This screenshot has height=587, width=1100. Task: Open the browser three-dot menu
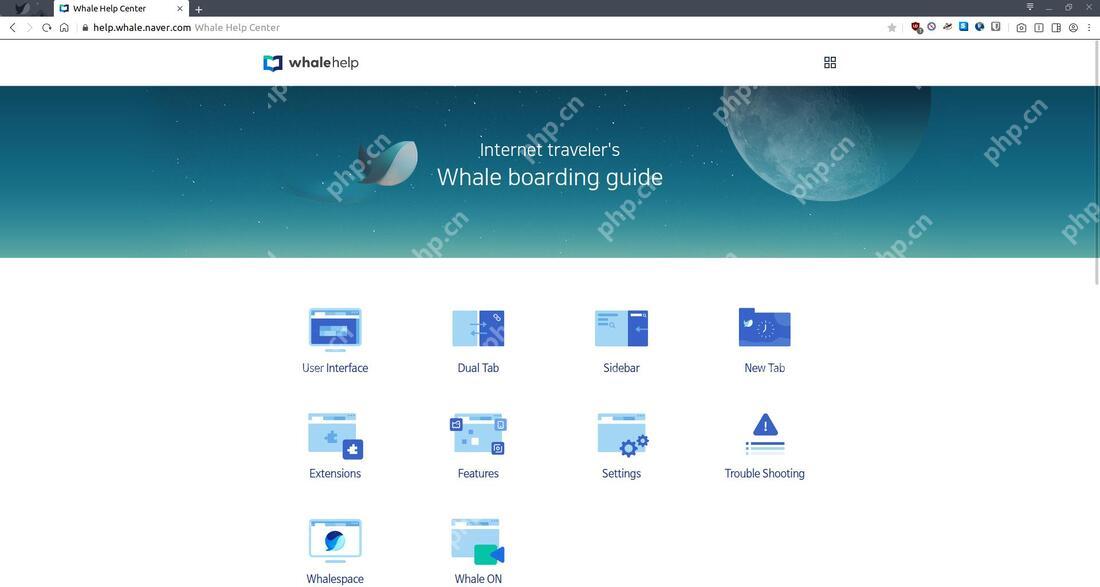coord(1089,27)
